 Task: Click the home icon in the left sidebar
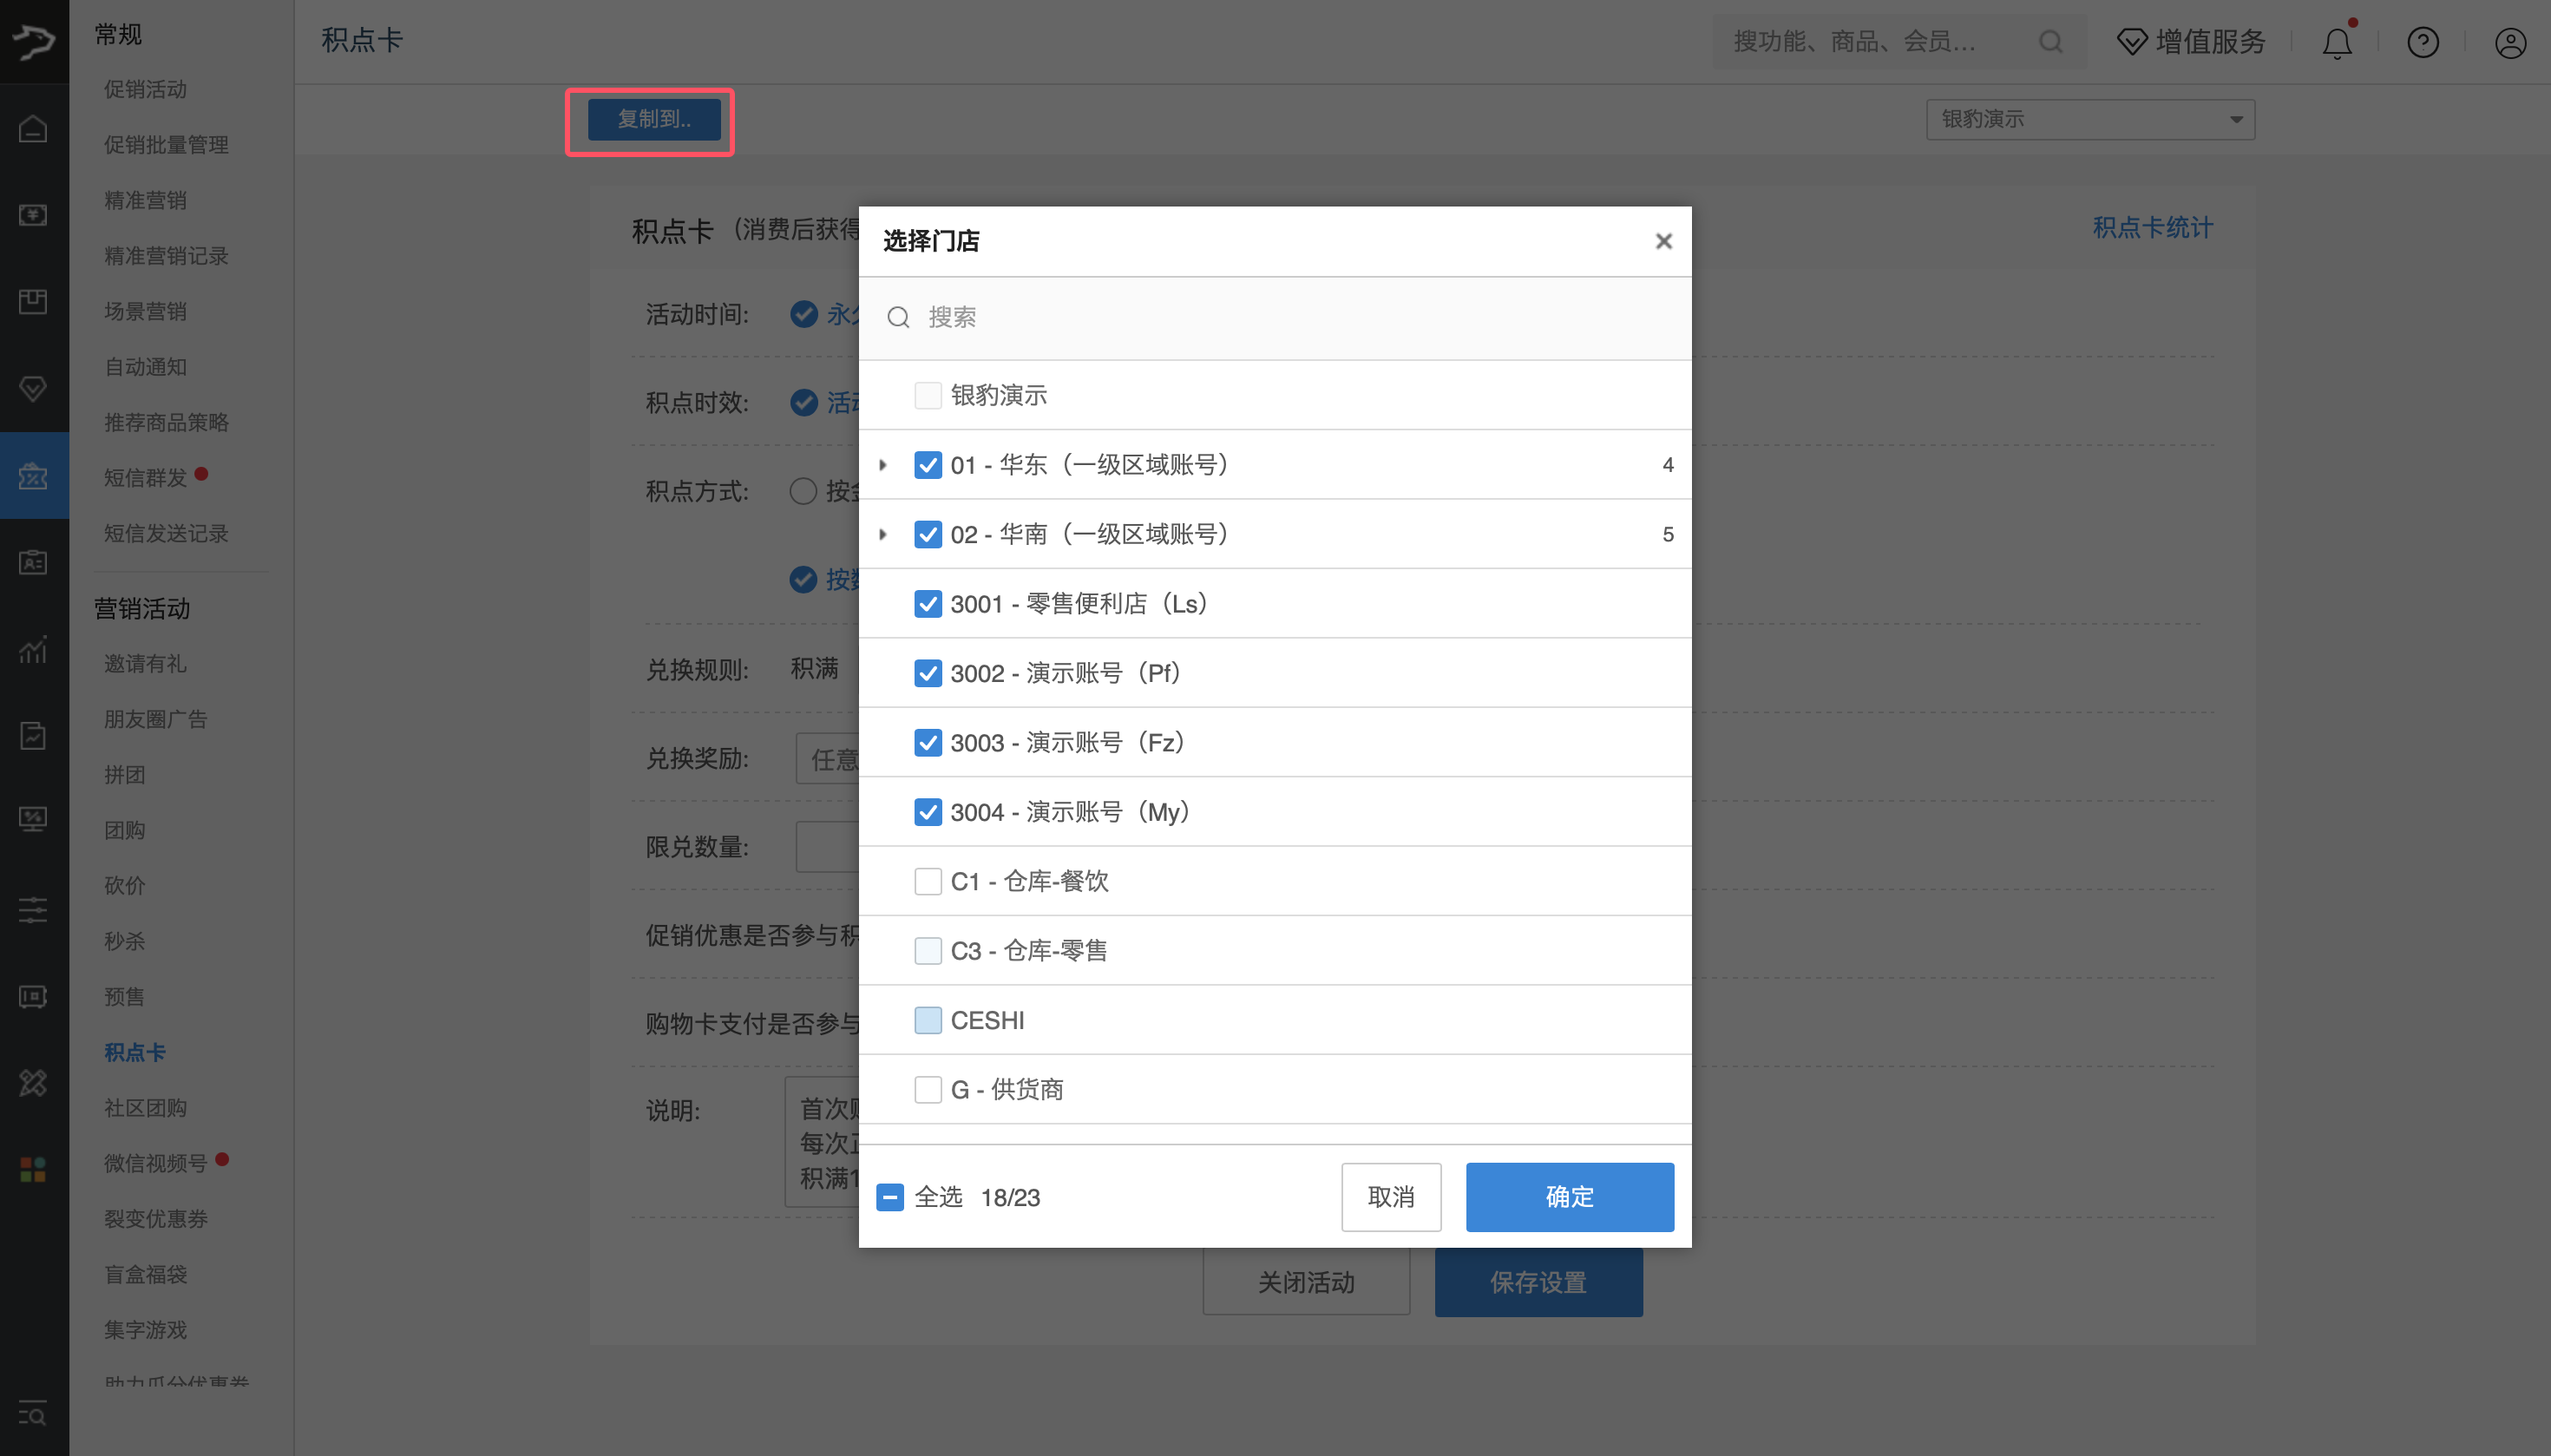click(x=33, y=128)
